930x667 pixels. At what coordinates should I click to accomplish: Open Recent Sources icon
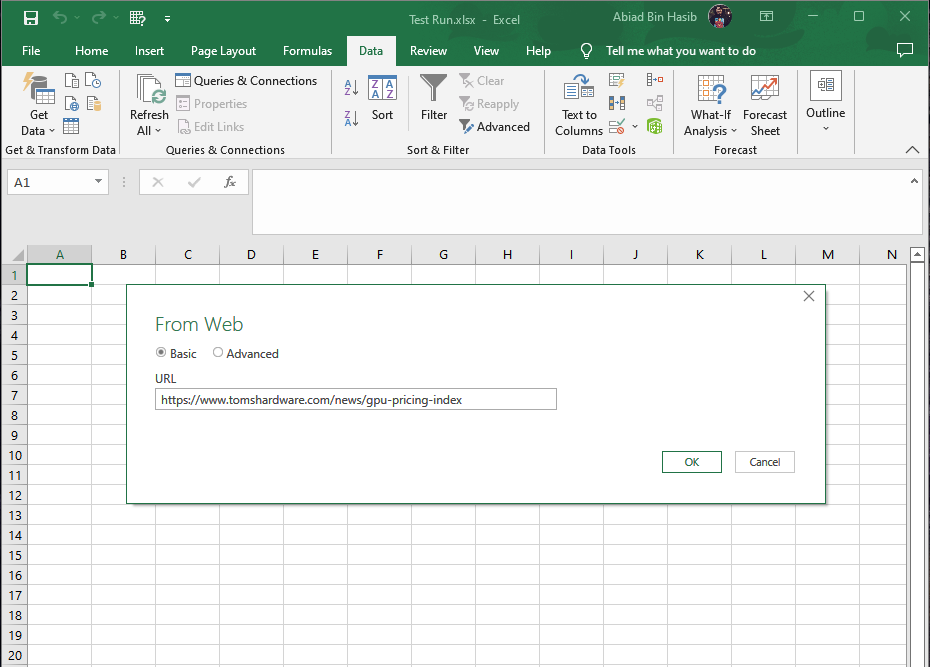pos(93,81)
